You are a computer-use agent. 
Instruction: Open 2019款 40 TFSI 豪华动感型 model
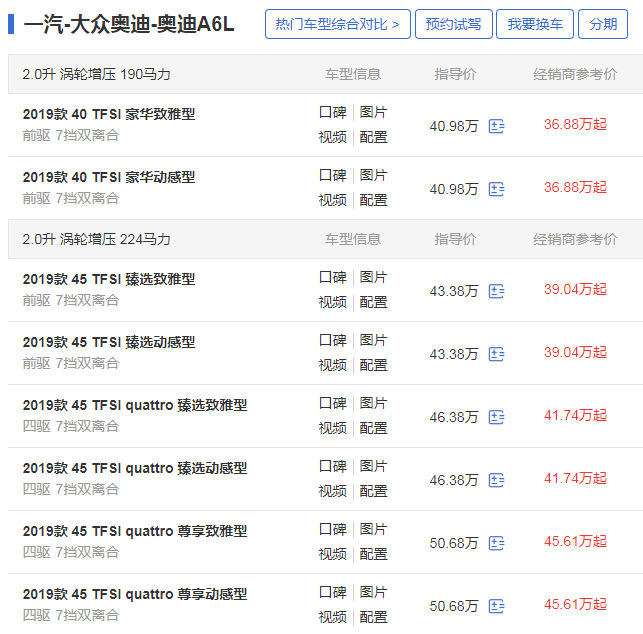109,177
